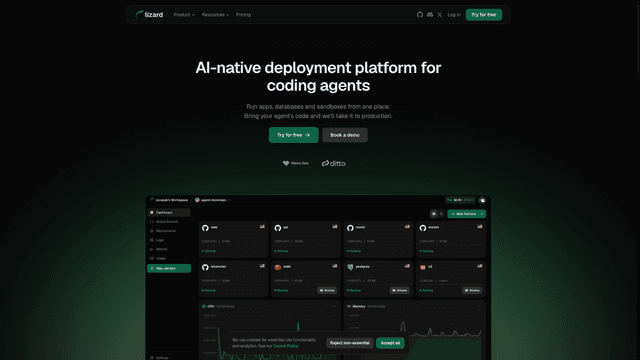Click the region flag on postgres card
Screen dimensions: 640x360
(x=407, y=266)
